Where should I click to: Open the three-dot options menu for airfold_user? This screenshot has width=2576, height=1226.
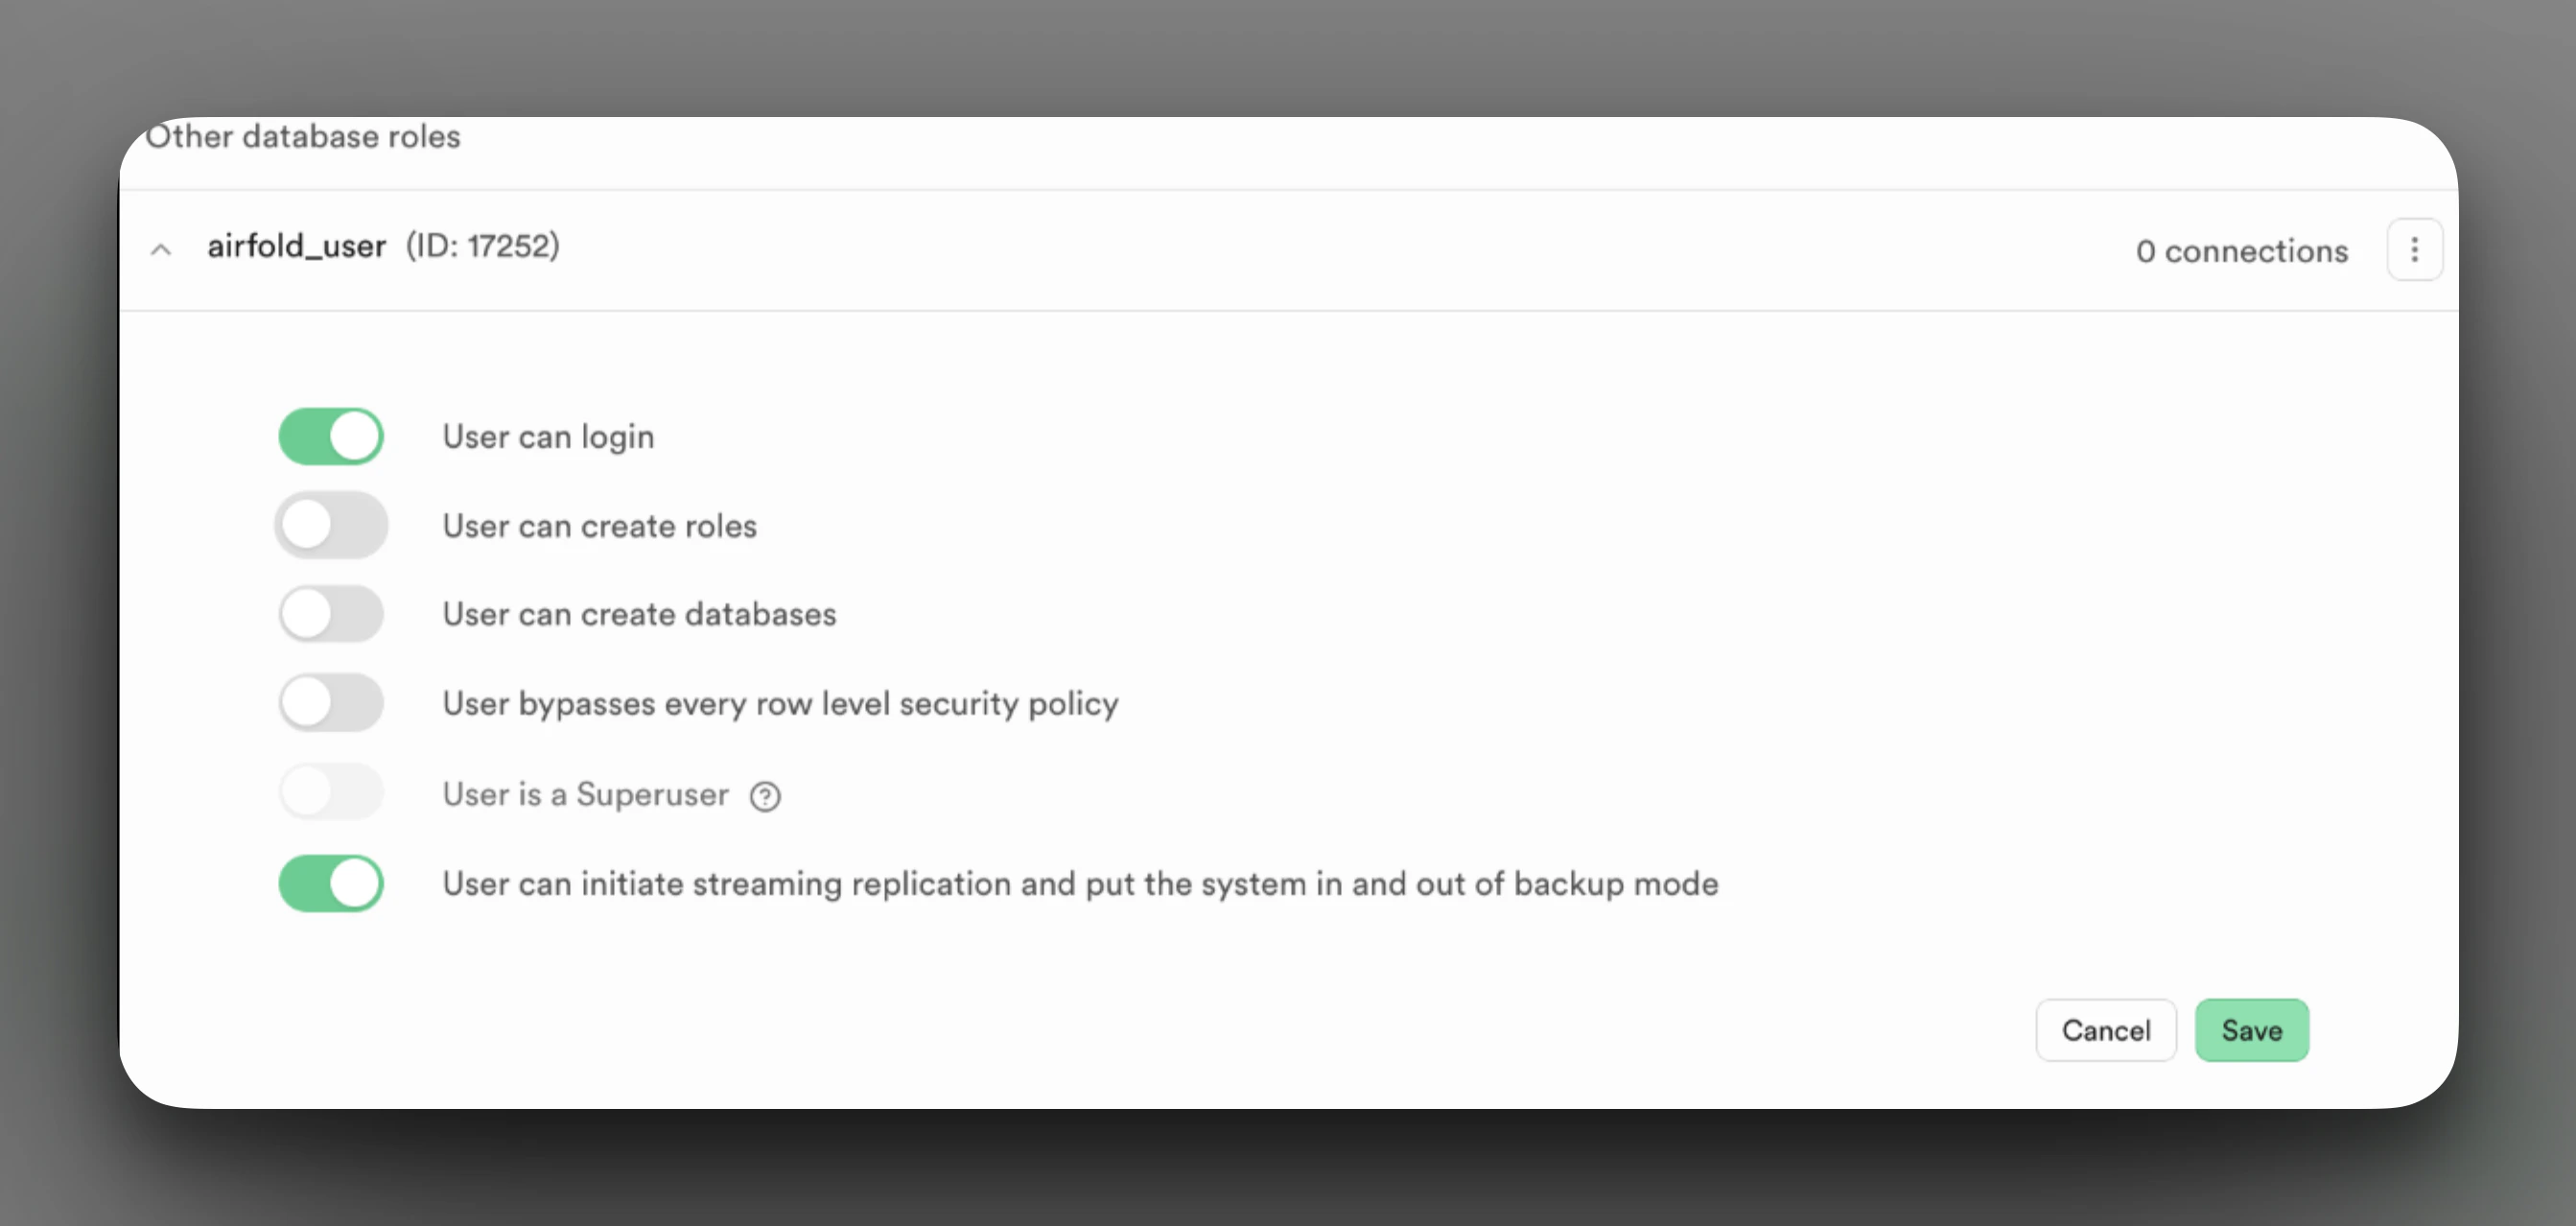click(2414, 249)
